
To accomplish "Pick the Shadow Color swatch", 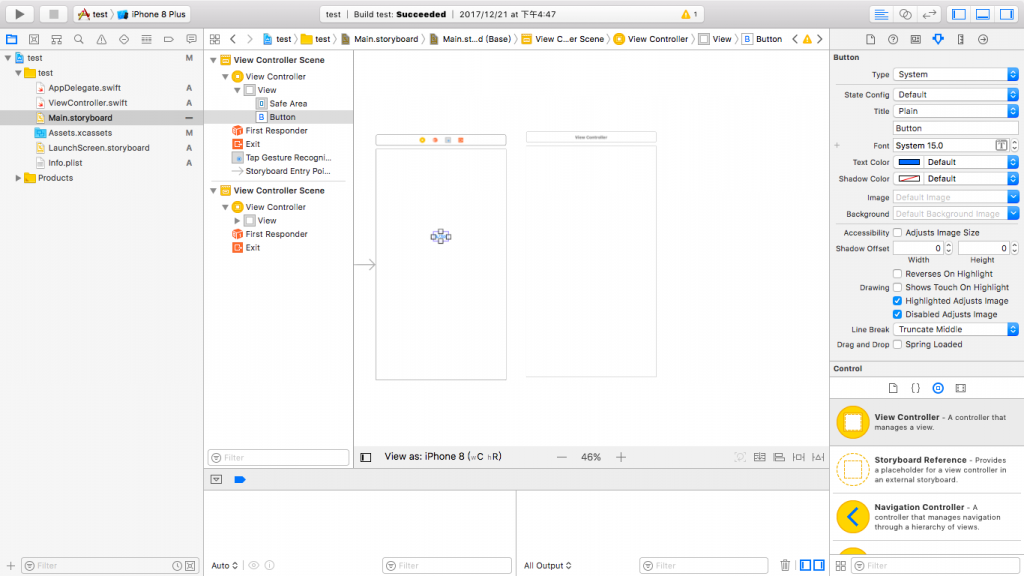I will (x=909, y=178).
